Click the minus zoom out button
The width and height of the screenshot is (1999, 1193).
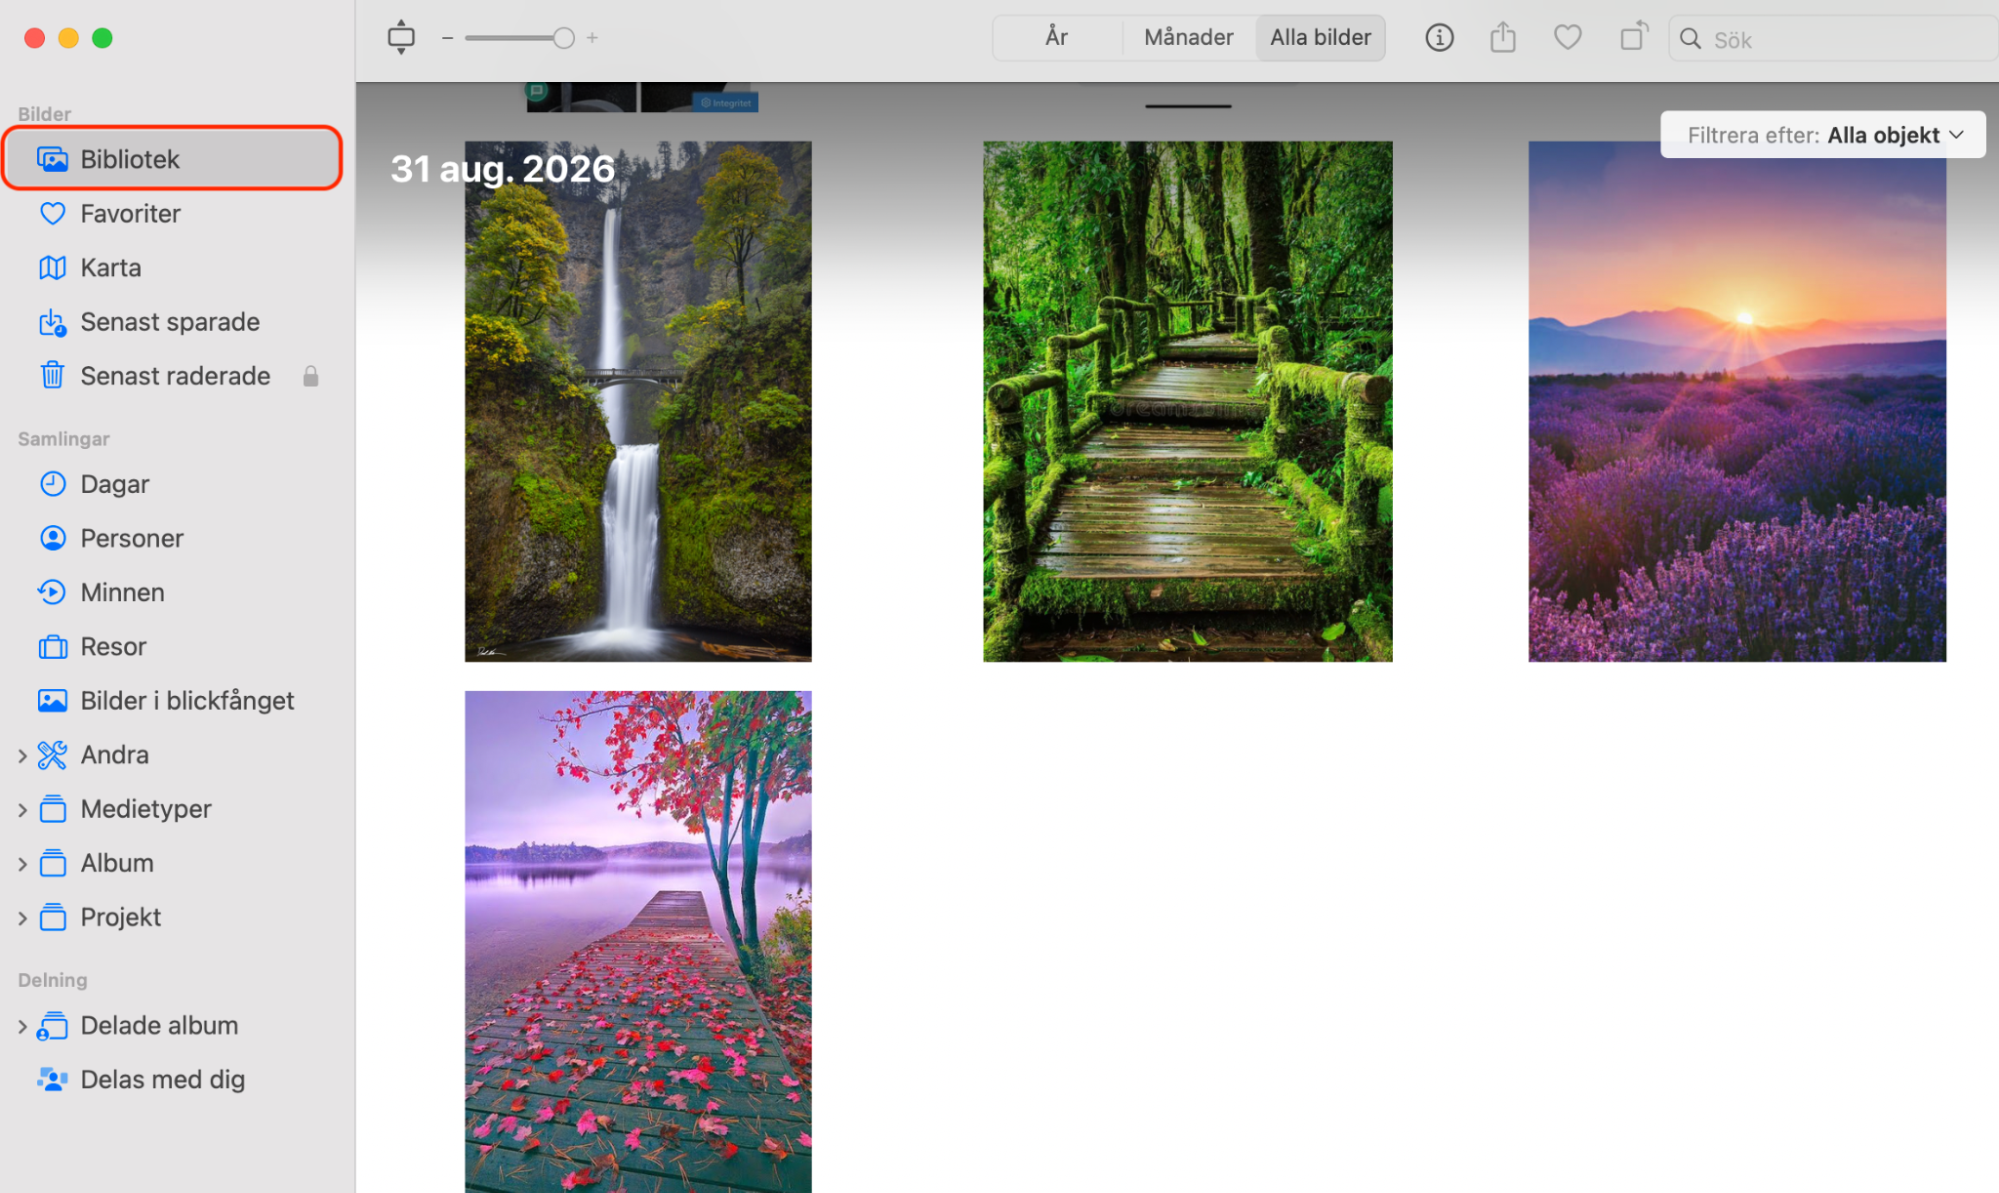447,38
